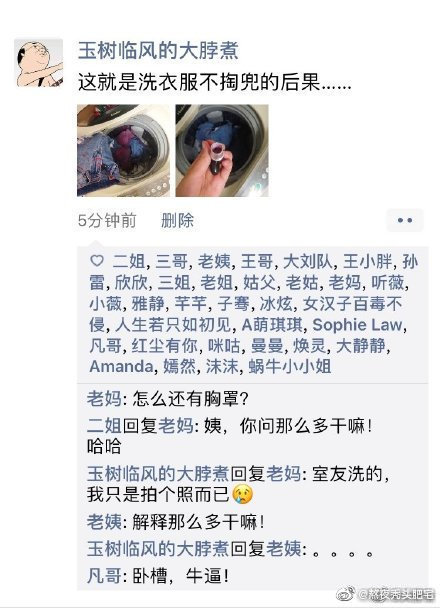
Task: Open liker profile Sophie Law
Action: point(357,325)
